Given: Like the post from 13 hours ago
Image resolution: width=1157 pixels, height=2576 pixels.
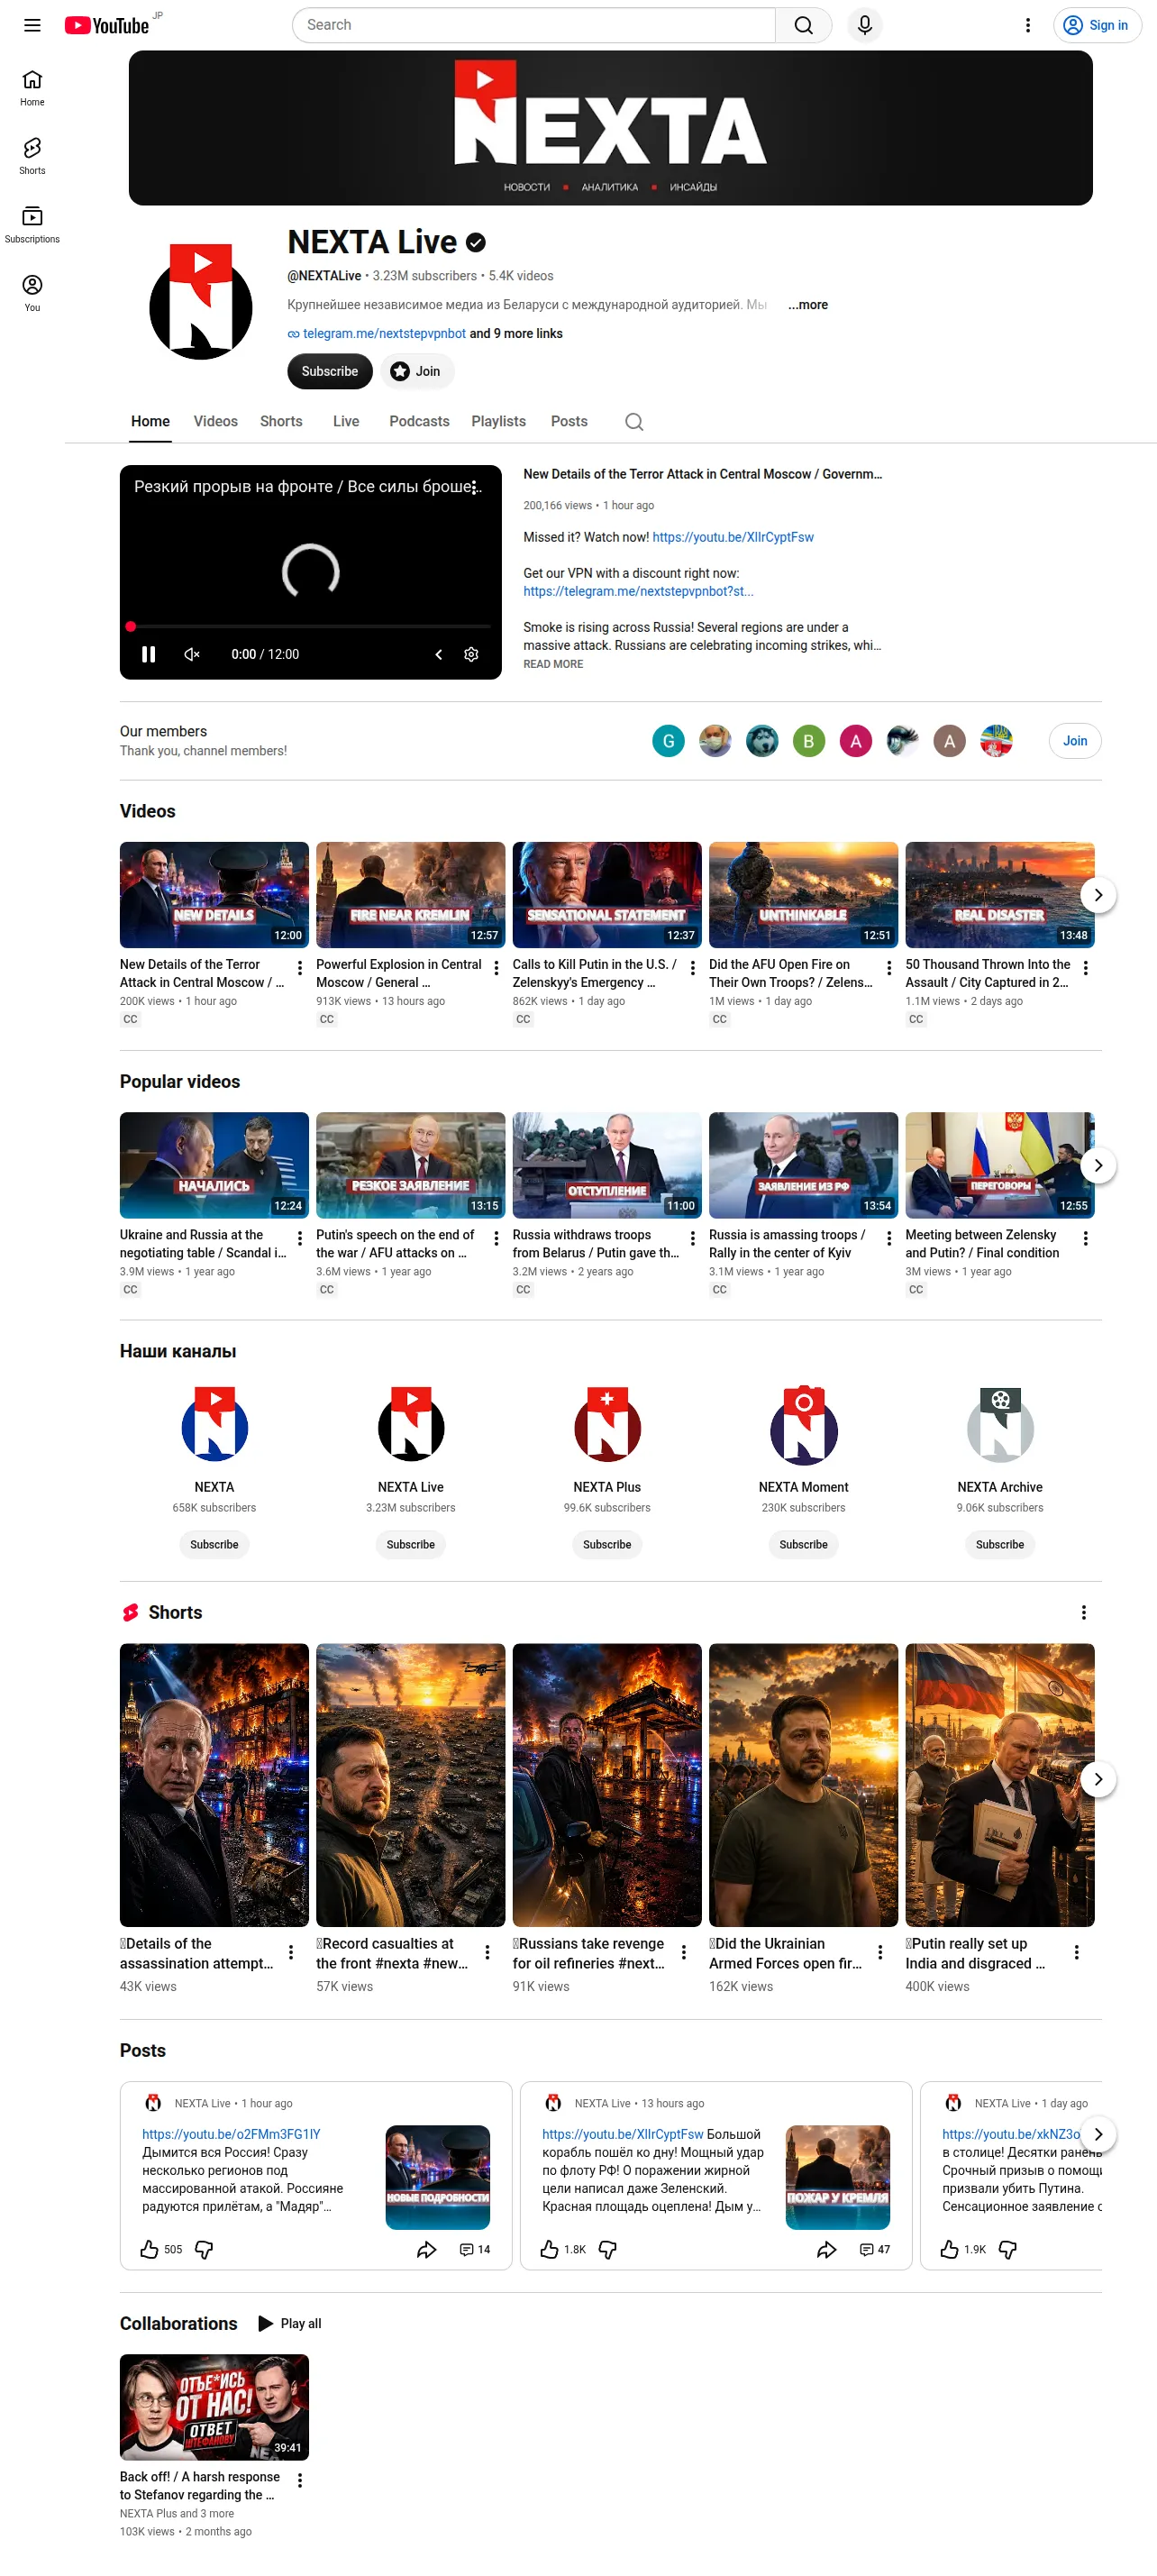Looking at the screenshot, I should pyautogui.click(x=549, y=2249).
